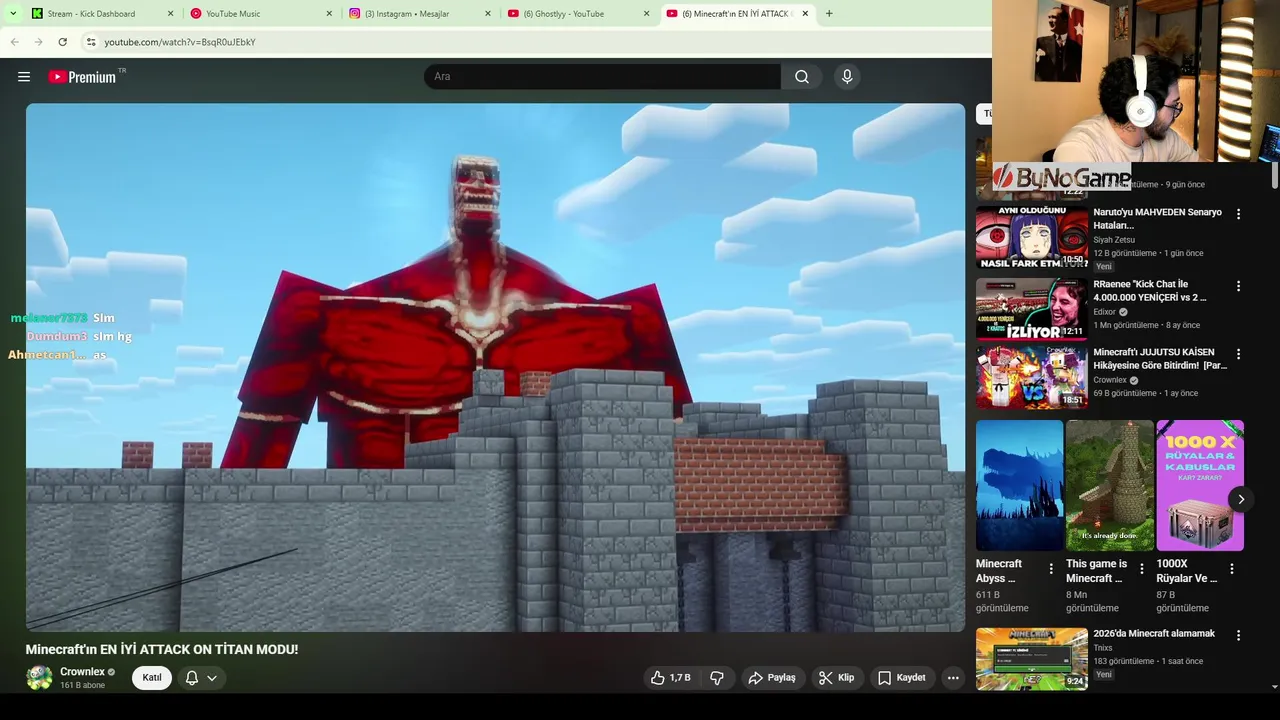Close the Ghostlyy - YouTube tab

coord(646,14)
